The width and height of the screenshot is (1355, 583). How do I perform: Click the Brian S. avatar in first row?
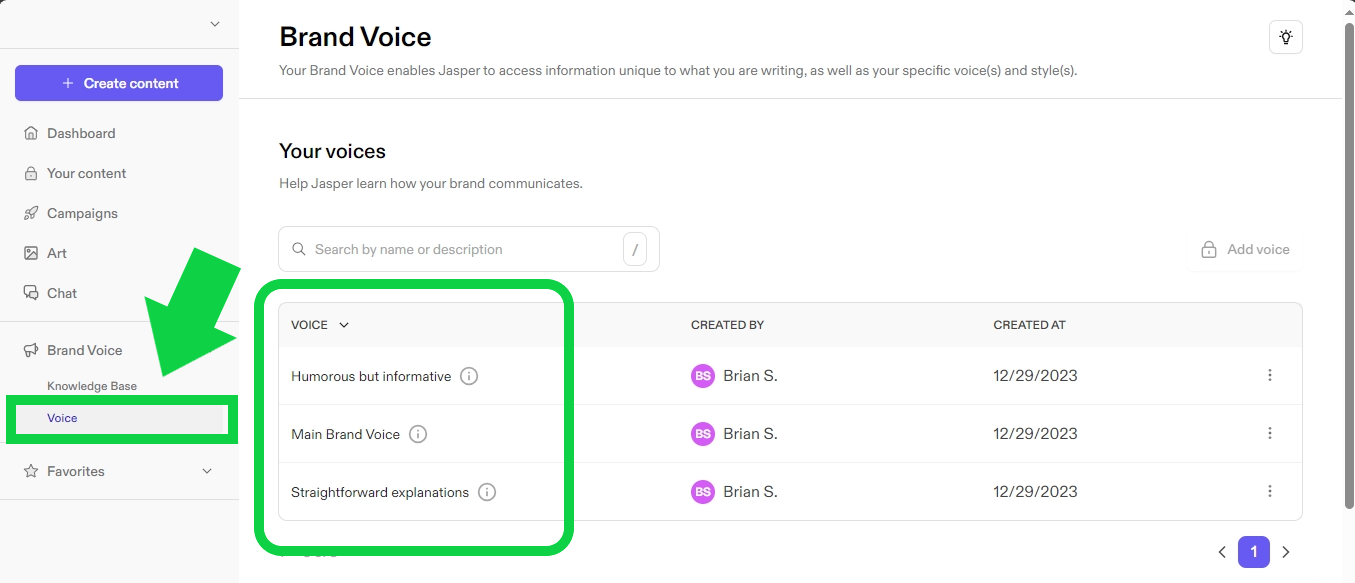tap(703, 376)
